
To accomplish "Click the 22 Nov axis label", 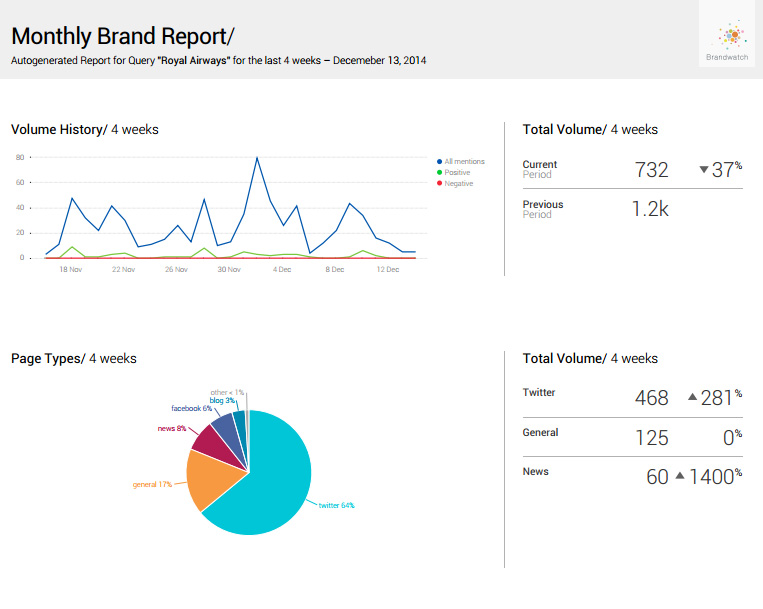I will click(123, 269).
